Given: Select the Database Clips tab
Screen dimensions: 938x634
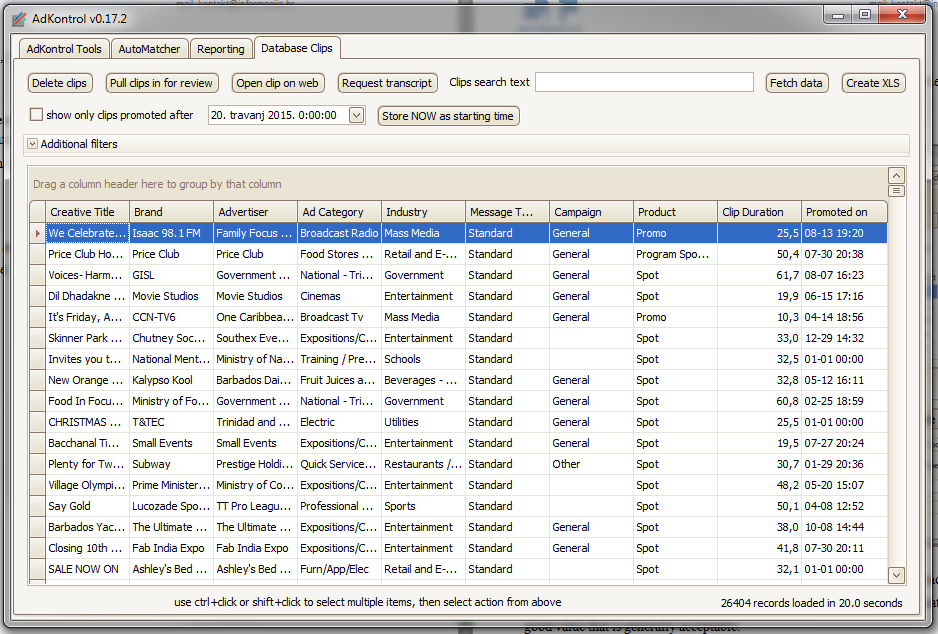Looking at the screenshot, I should pos(297,48).
